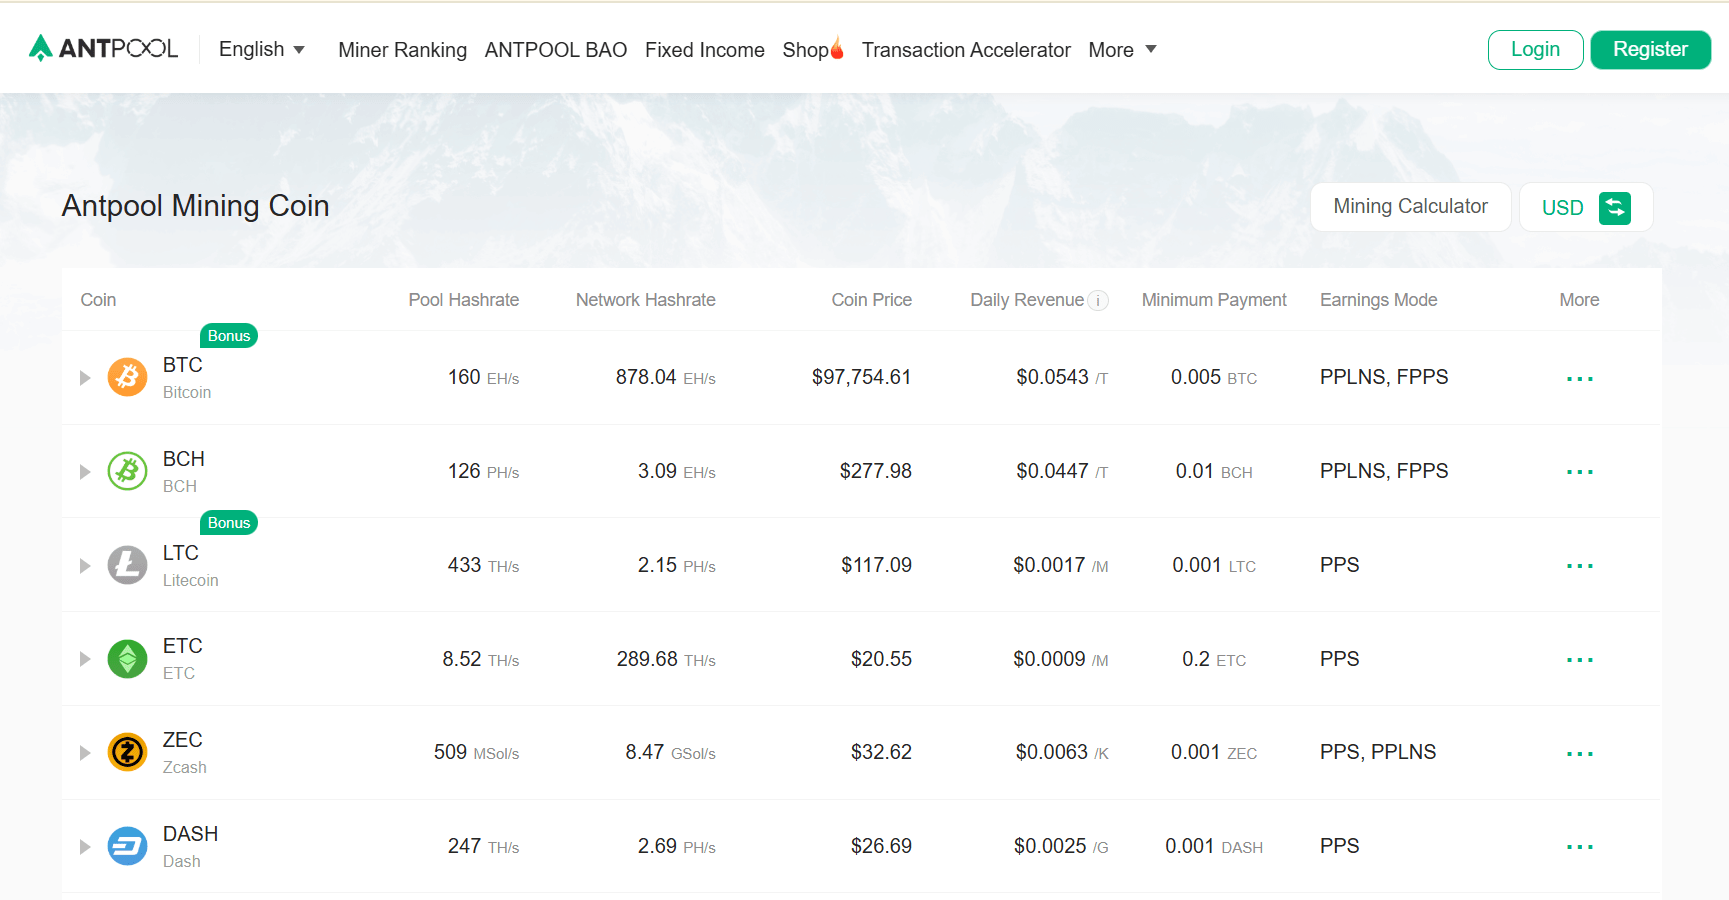Click the BCH price $277.98

pos(876,471)
